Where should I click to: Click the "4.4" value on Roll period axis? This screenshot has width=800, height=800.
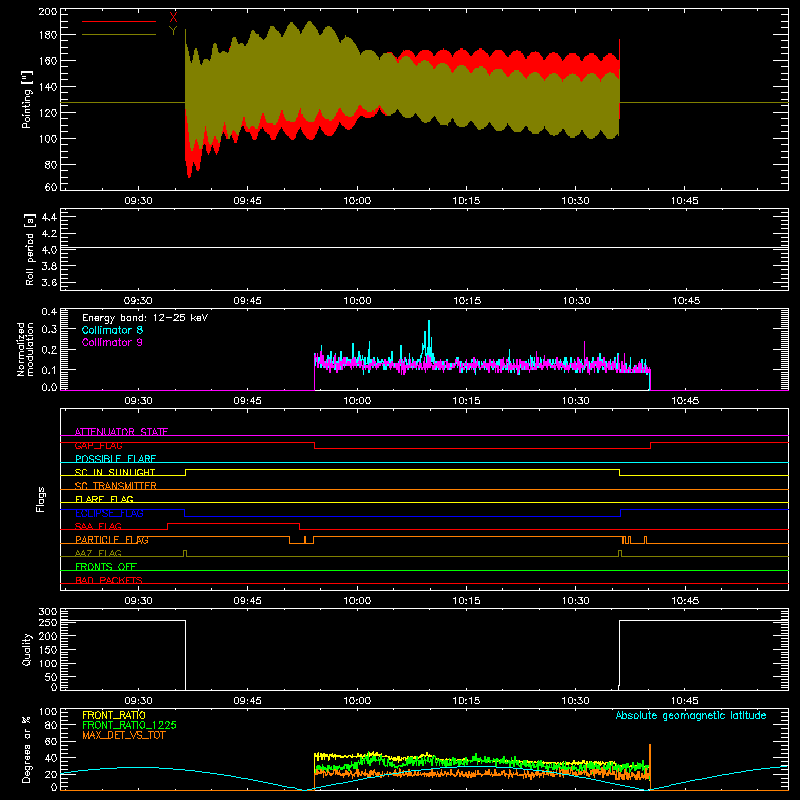coord(49,217)
